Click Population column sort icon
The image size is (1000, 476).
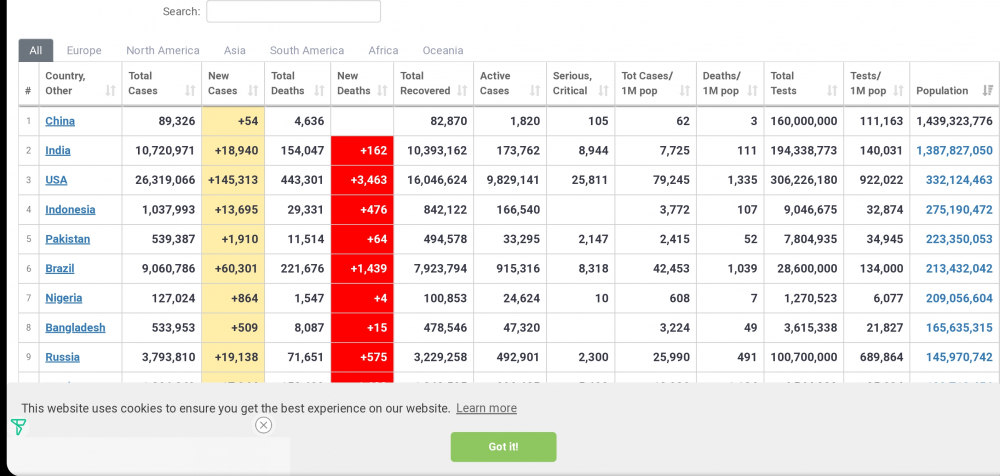click(x=988, y=91)
